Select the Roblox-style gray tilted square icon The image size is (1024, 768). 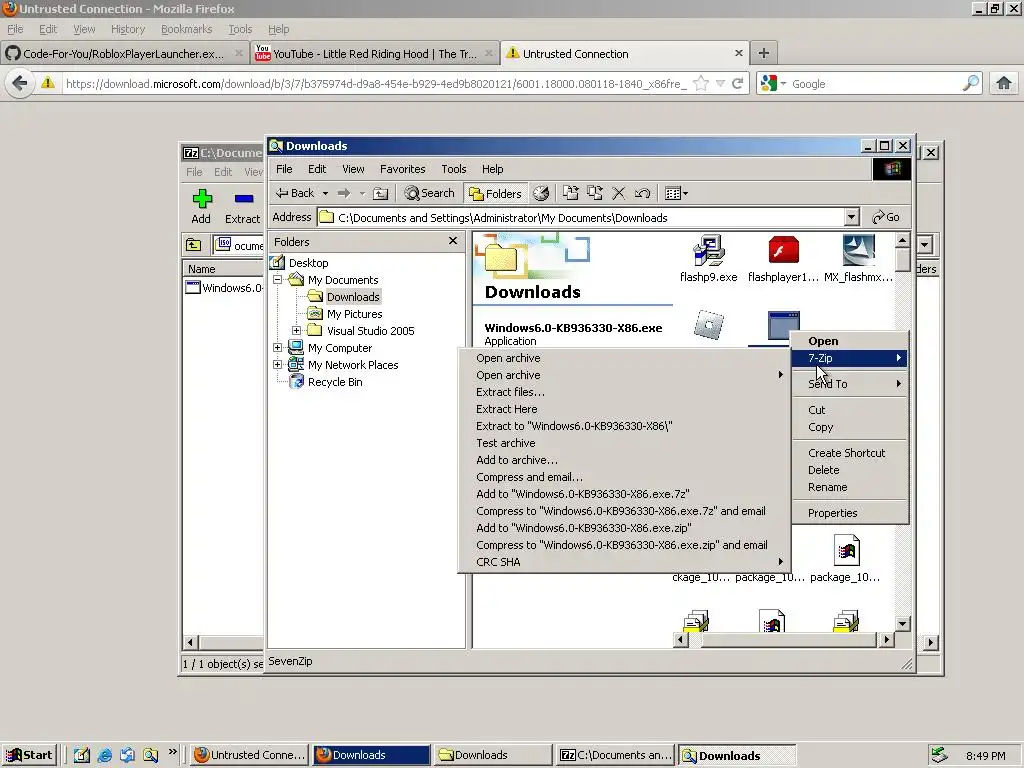tap(709, 325)
